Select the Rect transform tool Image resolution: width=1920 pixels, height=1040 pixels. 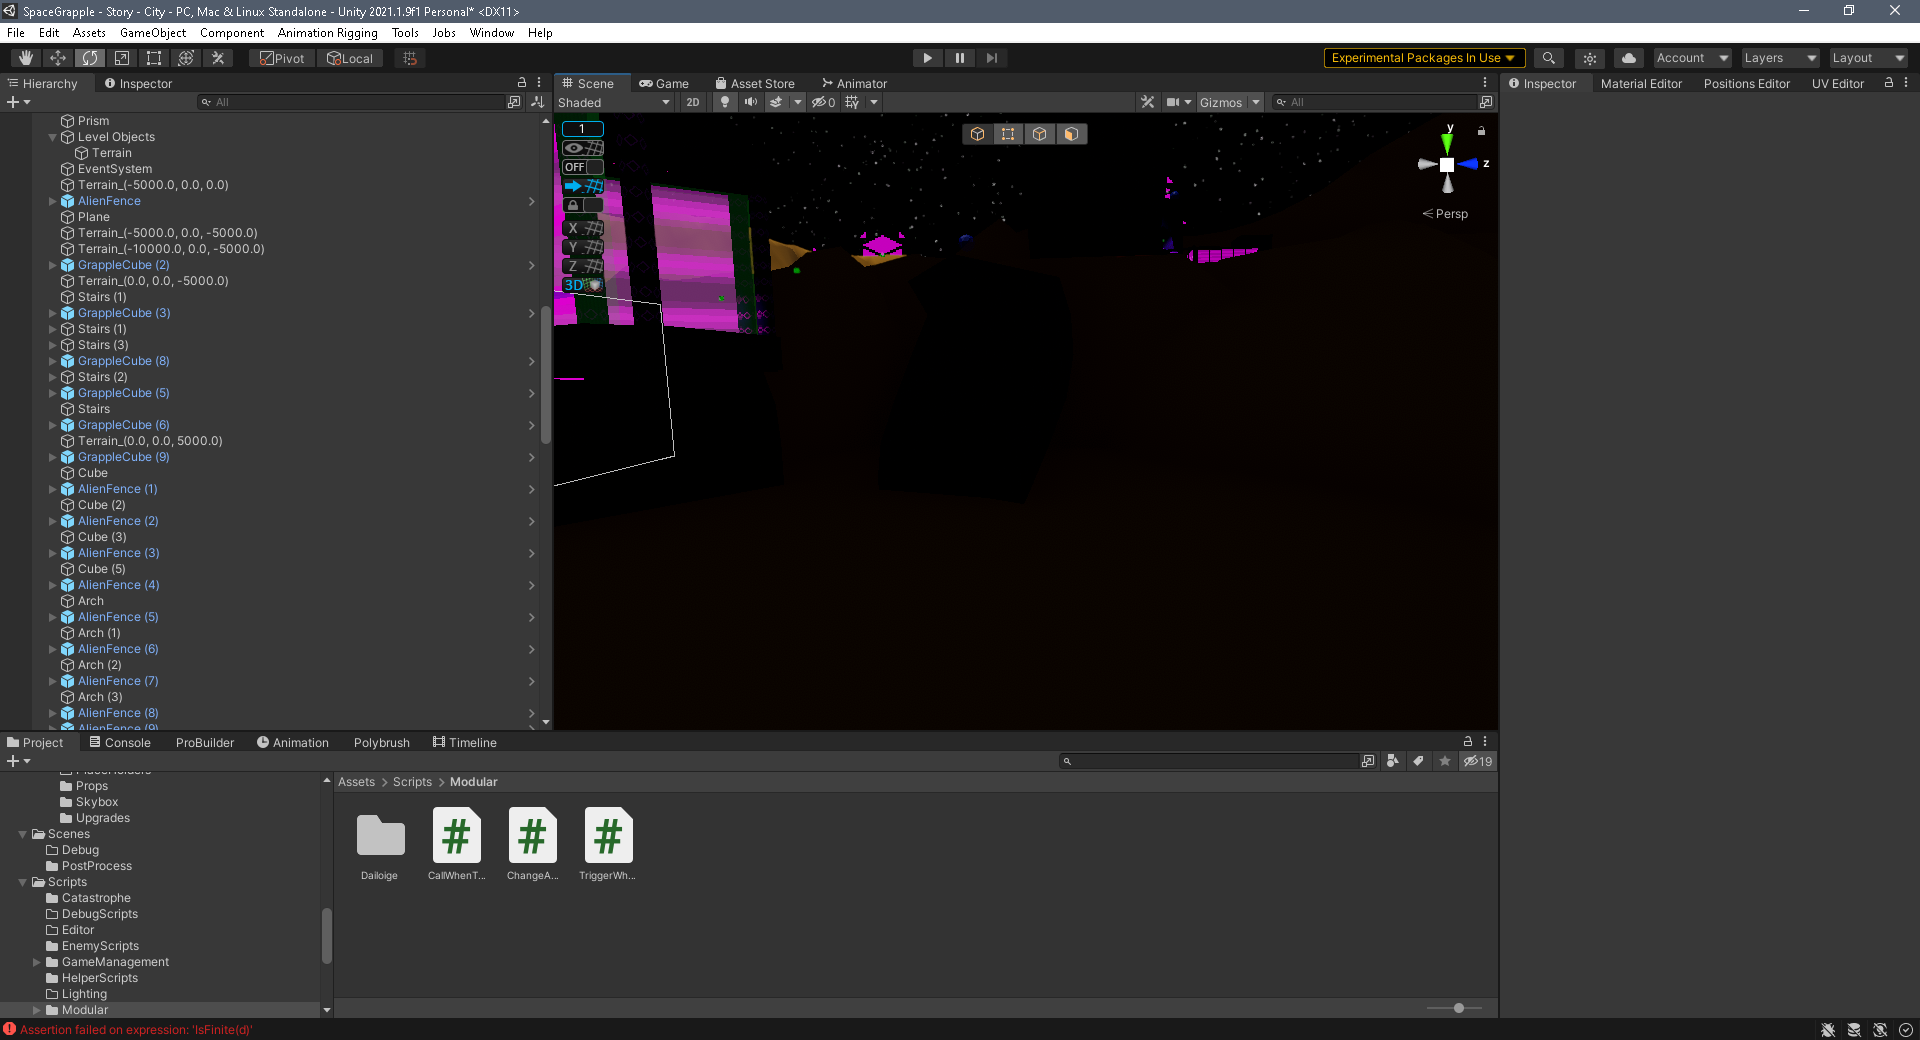click(154, 58)
